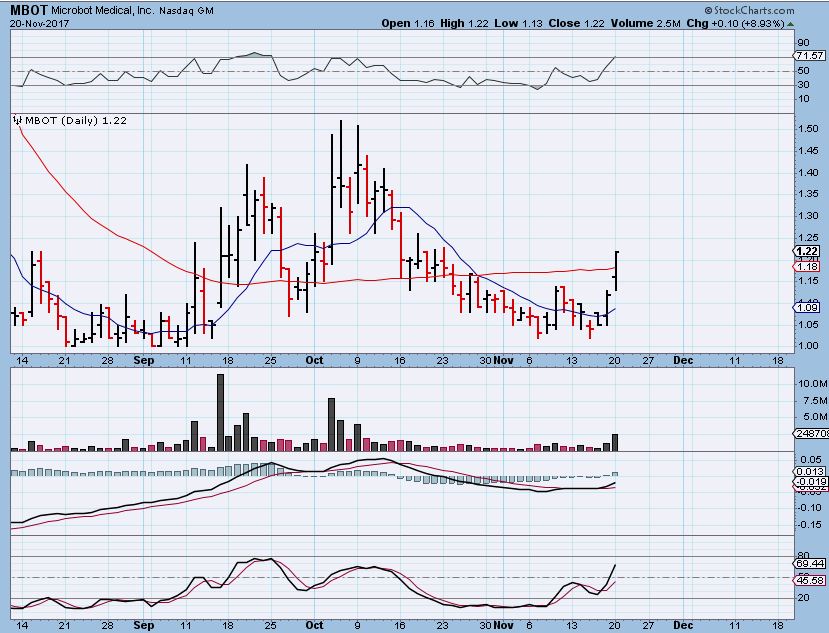Click the bar-chart icon beside MBOT (Daily)
The height and width of the screenshot is (633, 829).
coord(17,120)
